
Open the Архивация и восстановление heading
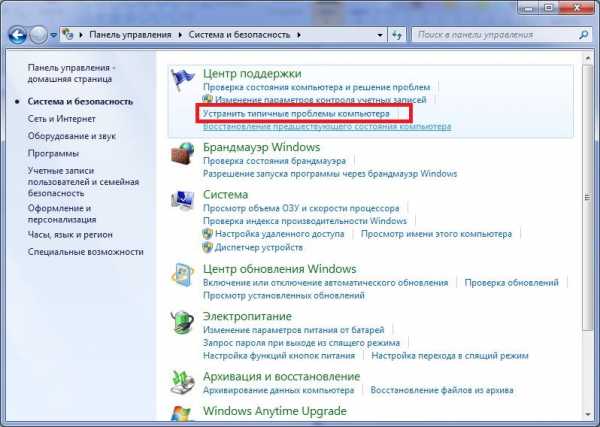pos(282,376)
